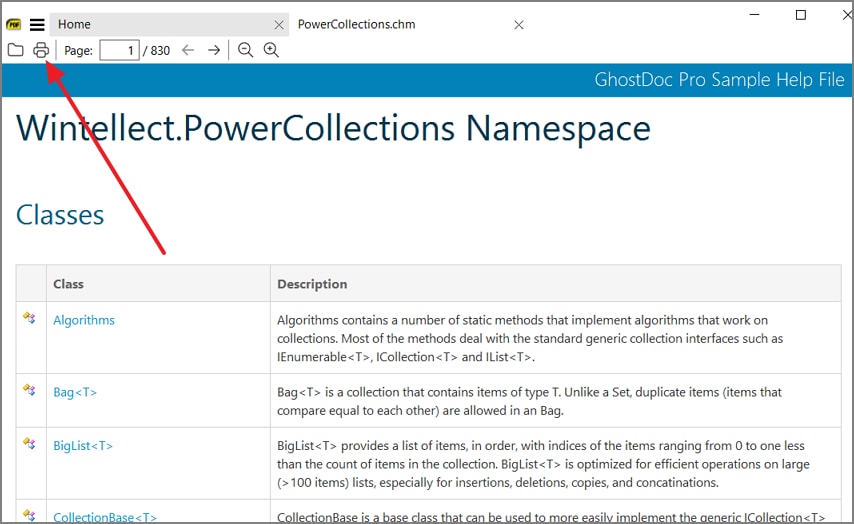Click the 'Page:' label in toolbar

coord(78,51)
